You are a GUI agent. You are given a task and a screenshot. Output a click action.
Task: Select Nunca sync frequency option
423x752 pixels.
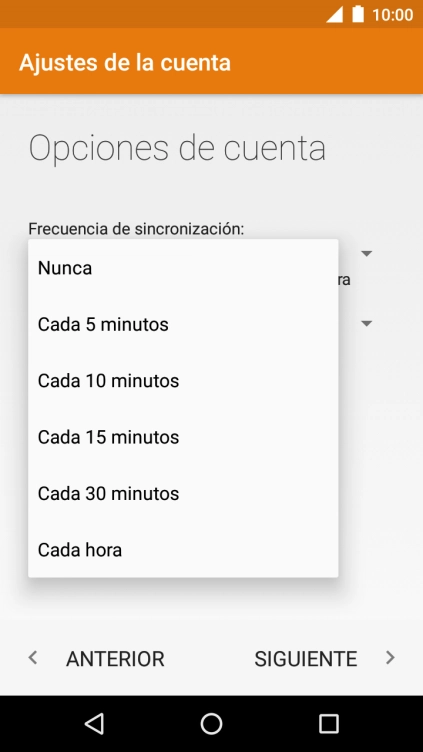183,268
